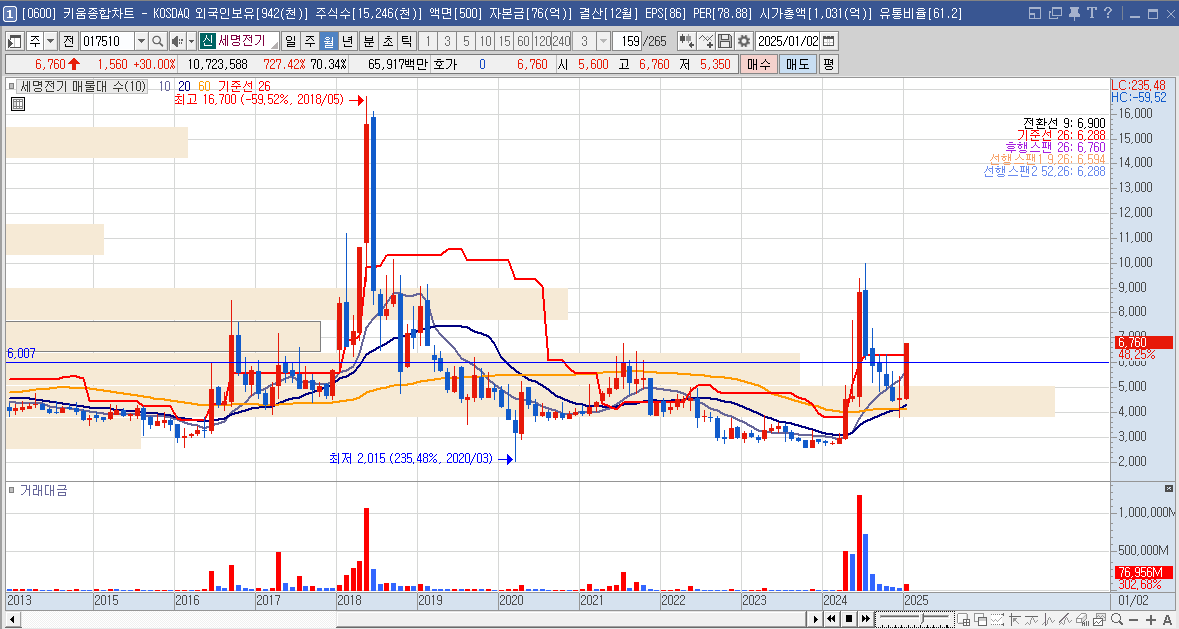Open the calendar date picker icon
This screenshot has height=629, width=1179.
[x=829, y=41]
